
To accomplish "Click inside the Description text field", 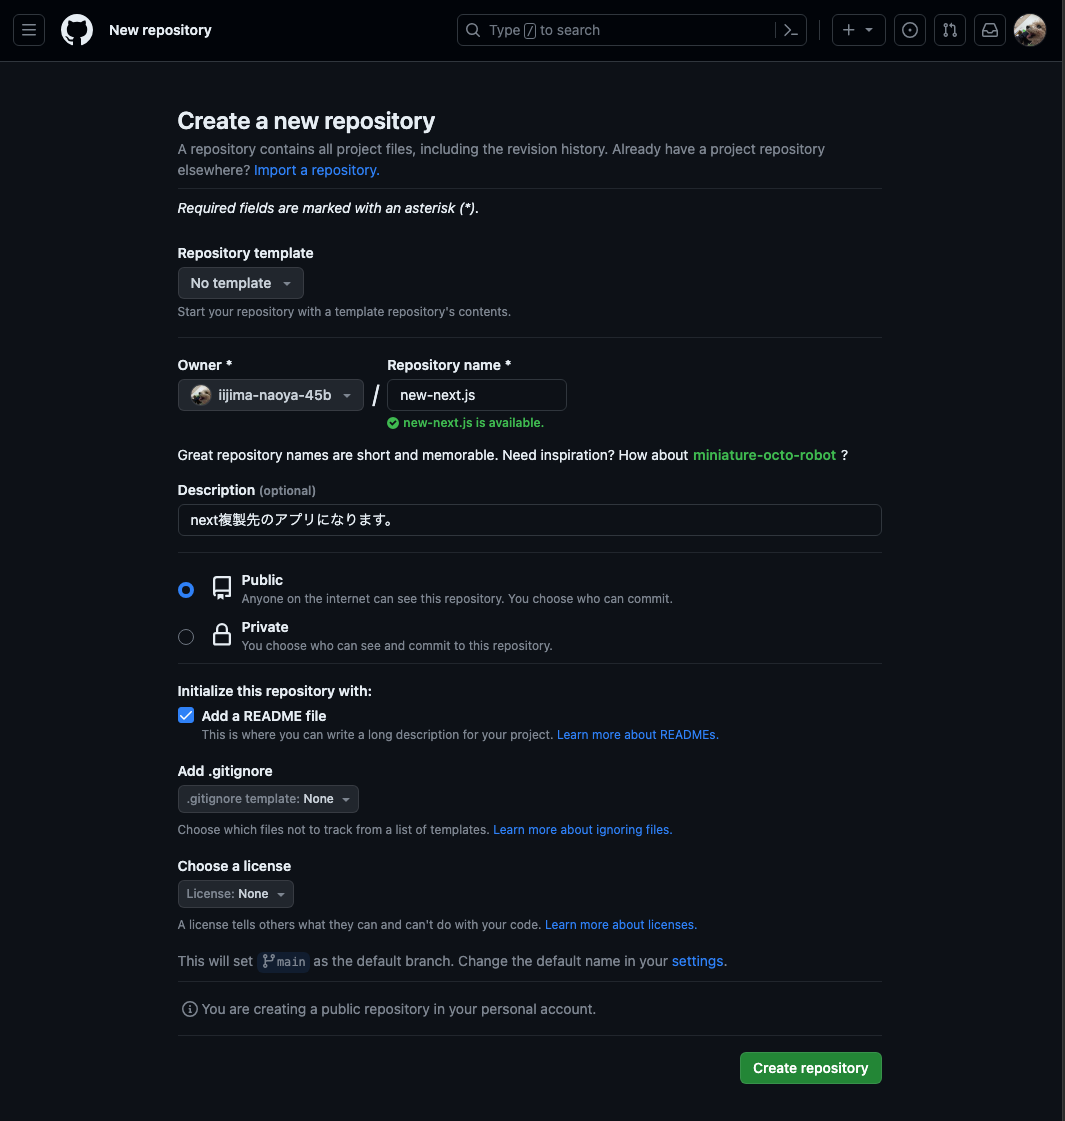I will point(529,520).
